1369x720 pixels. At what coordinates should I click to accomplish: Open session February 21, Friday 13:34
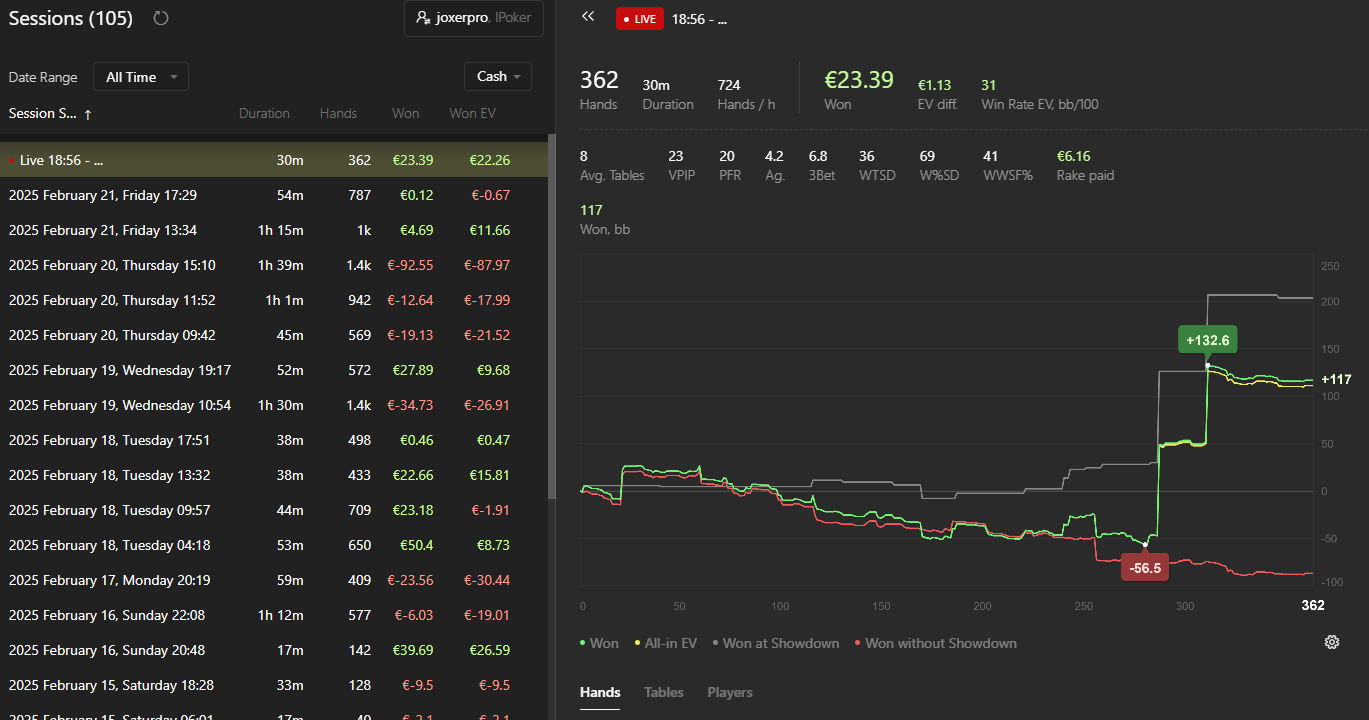pos(274,230)
